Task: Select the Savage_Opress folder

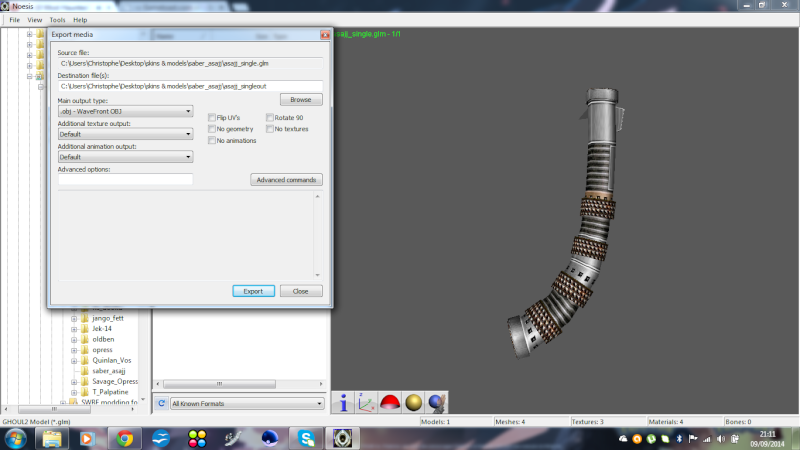Action: pyautogui.click(x=115, y=382)
